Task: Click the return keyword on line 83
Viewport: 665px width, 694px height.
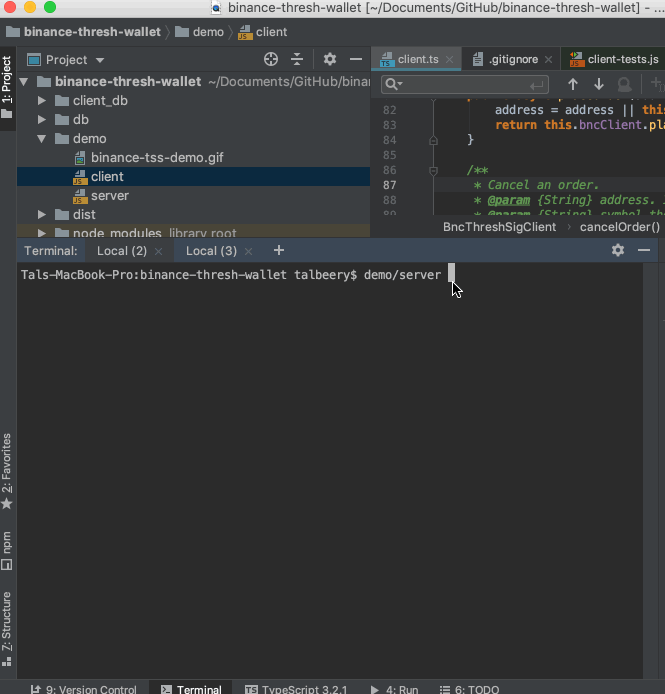Action: coord(516,125)
